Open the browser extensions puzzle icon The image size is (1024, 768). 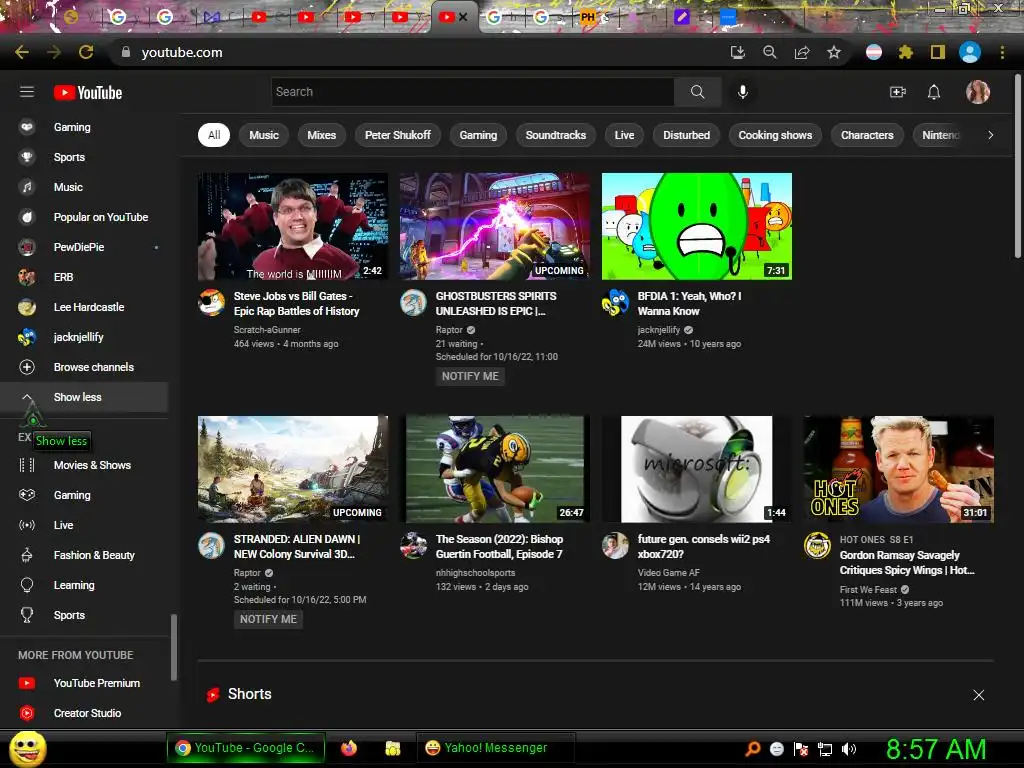(x=905, y=52)
